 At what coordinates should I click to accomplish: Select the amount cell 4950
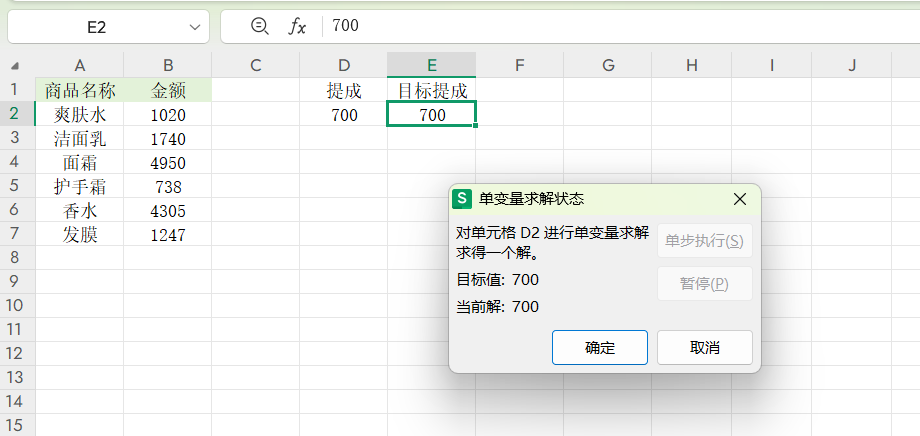pos(168,163)
